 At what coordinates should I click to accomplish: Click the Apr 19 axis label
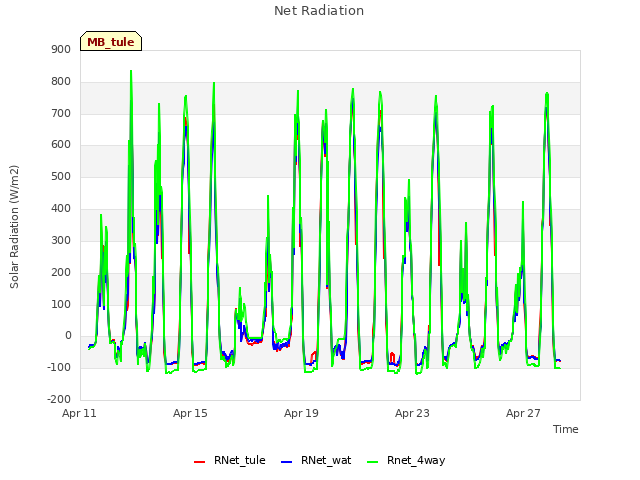point(301,413)
